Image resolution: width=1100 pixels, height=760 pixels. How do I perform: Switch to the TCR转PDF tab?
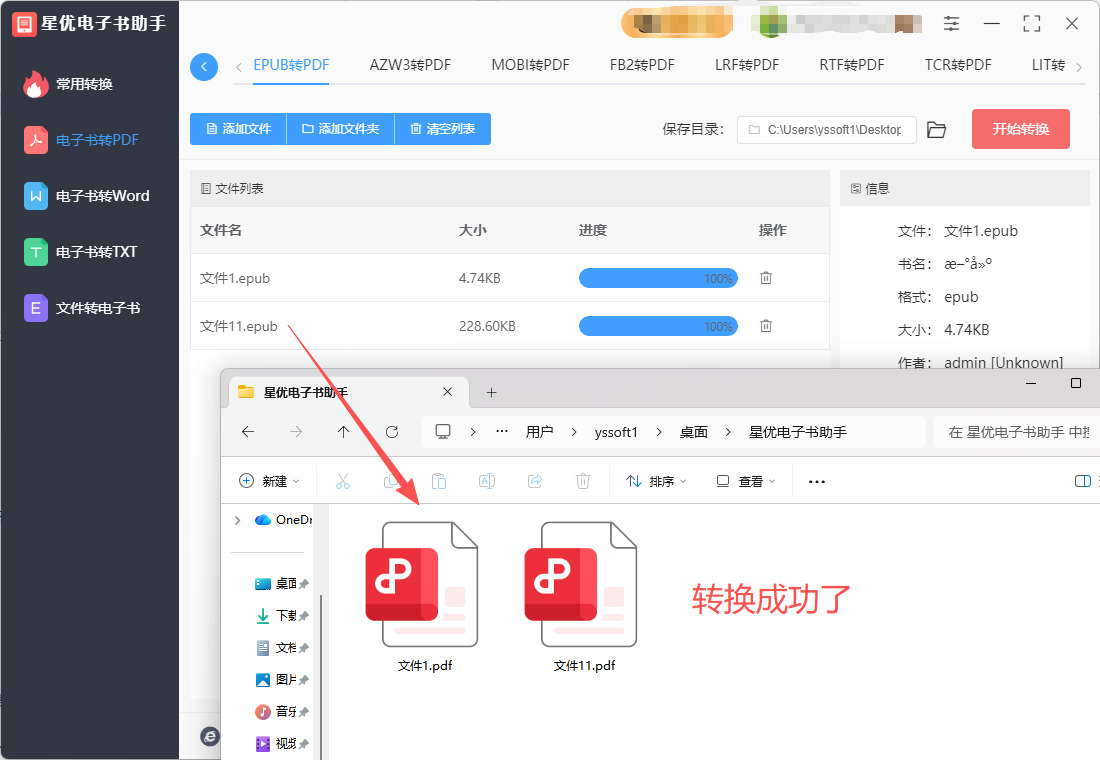pyautogui.click(x=958, y=65)
